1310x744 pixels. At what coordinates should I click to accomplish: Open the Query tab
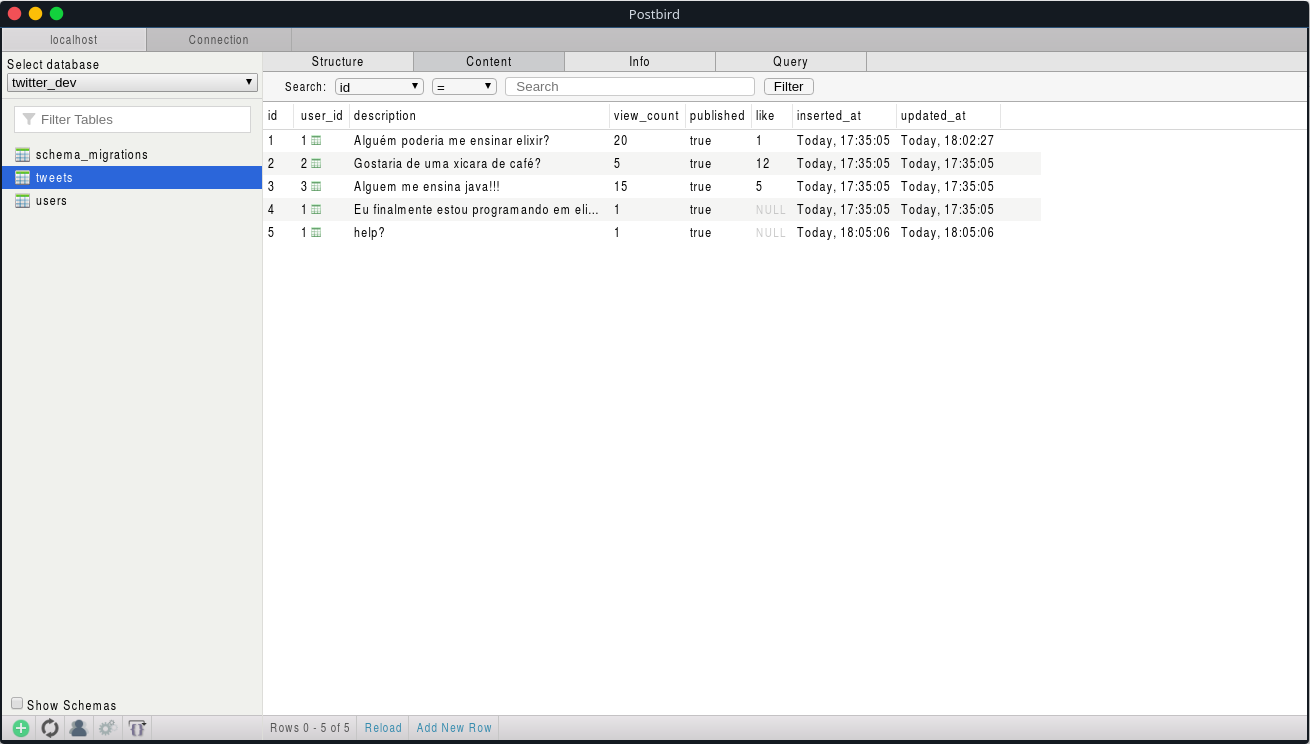tap(790, 61)
